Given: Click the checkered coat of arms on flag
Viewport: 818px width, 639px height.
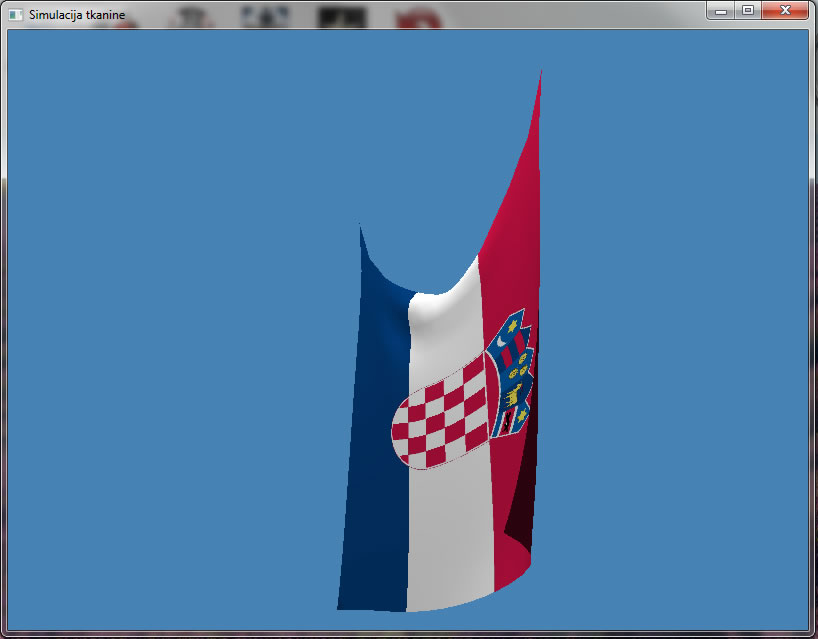Looking at the screenshot, I should coord(440,412).
